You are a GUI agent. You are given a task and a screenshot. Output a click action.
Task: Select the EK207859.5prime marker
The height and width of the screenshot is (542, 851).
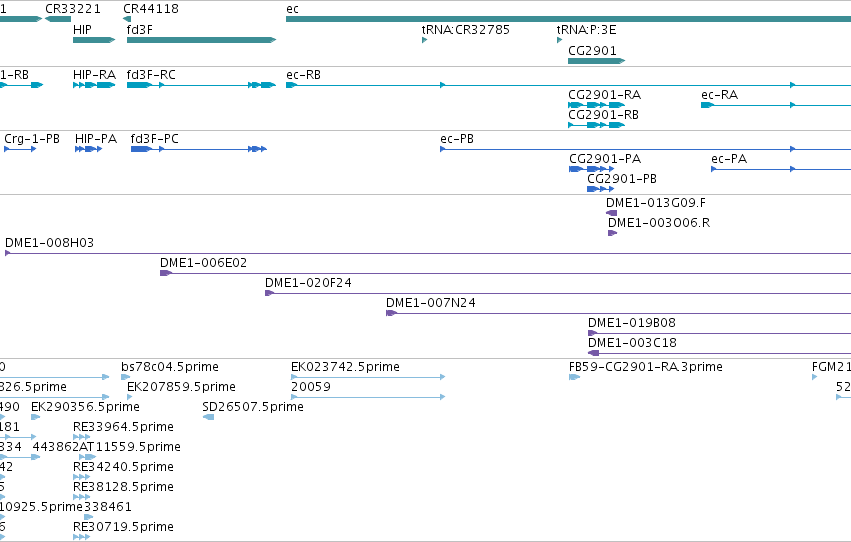pyautogui.click(x=130, y=397)
